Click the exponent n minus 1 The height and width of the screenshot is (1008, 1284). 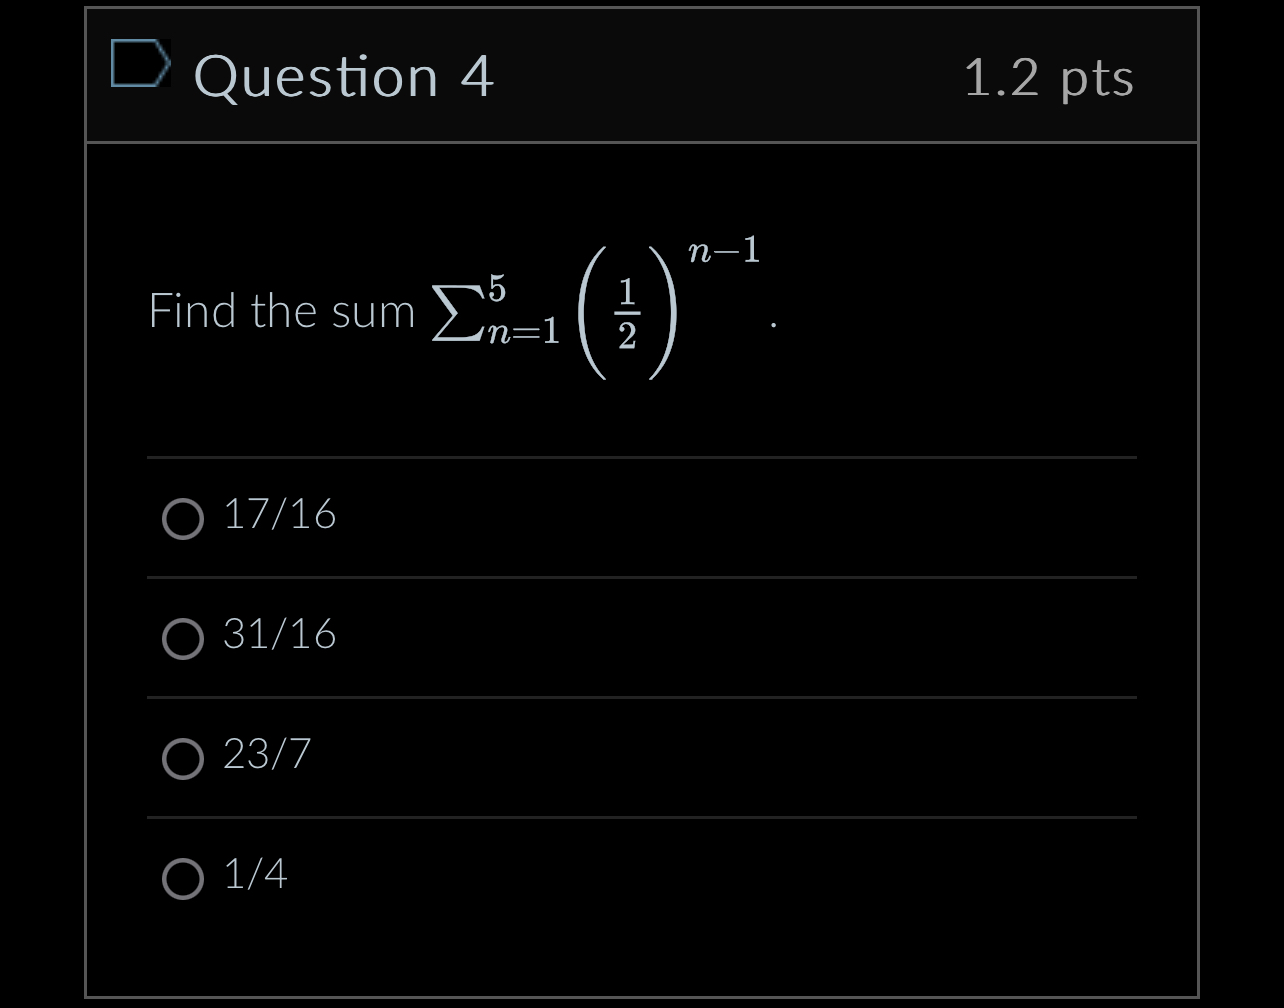click(723, 250)
